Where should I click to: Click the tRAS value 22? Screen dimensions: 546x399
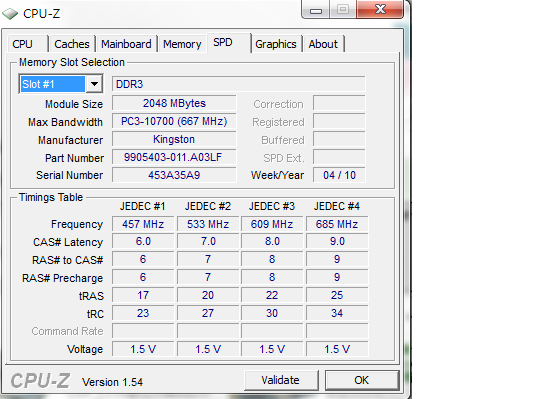272,295
